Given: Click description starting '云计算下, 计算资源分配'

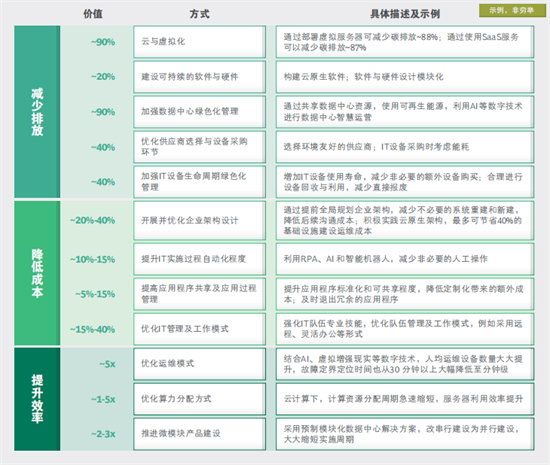Looking at the screenshot, I should click(x=405, y=399).
